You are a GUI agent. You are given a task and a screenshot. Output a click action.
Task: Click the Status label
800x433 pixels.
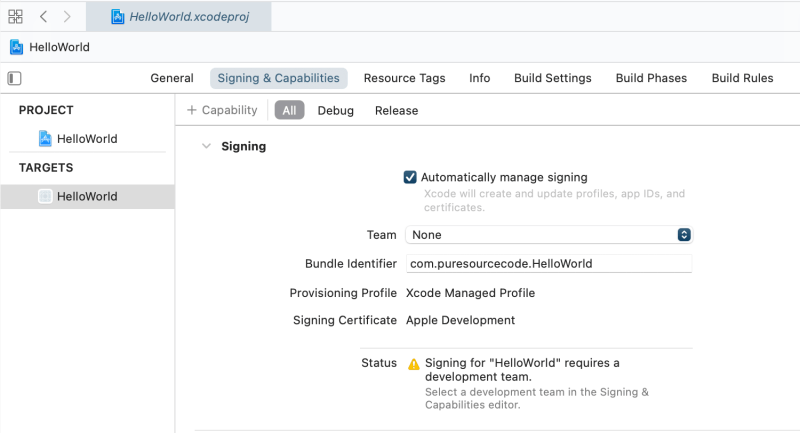[x=379, y=363]
